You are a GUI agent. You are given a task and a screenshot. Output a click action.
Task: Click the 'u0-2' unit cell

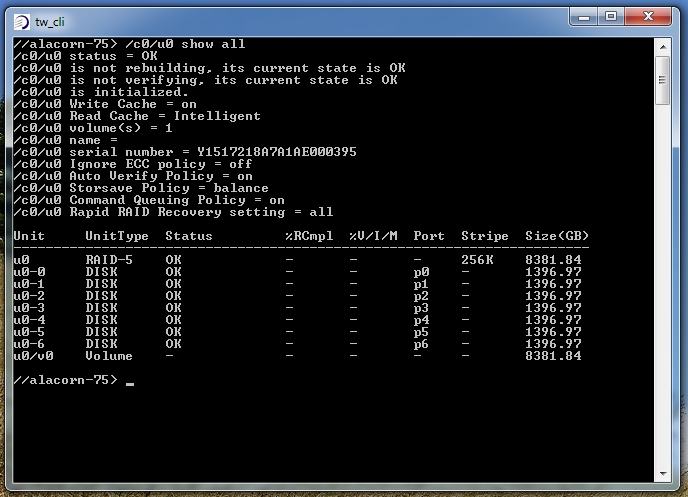pos(29,296)
